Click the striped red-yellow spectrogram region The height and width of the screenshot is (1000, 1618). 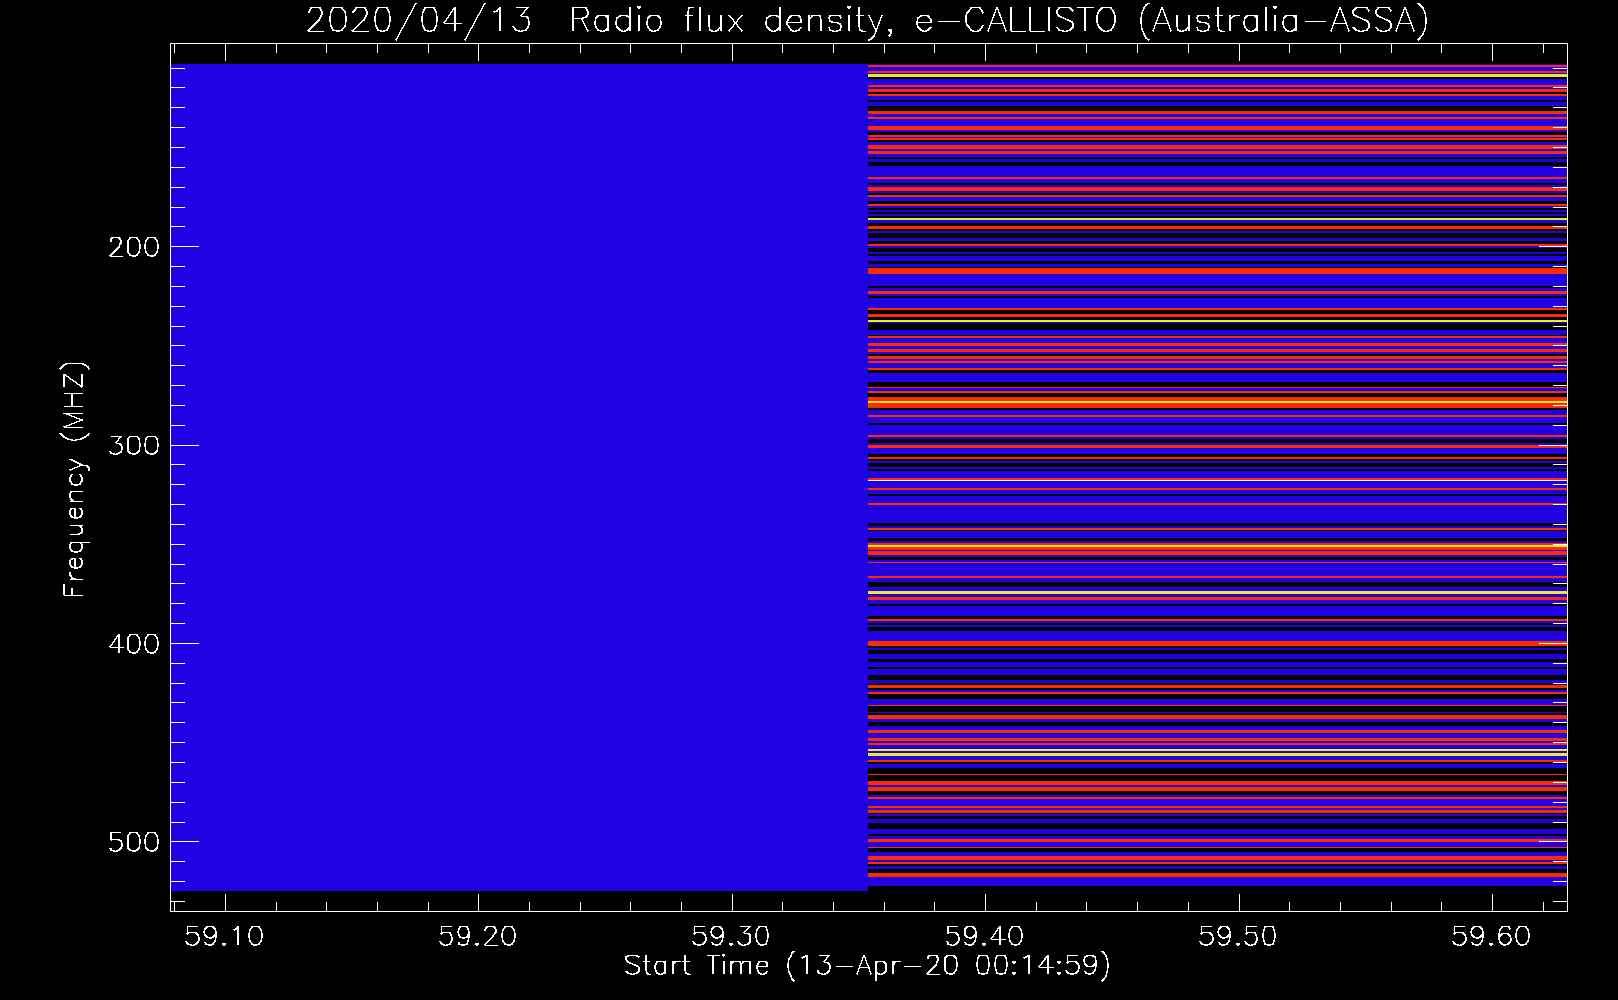click(1217, 475)
